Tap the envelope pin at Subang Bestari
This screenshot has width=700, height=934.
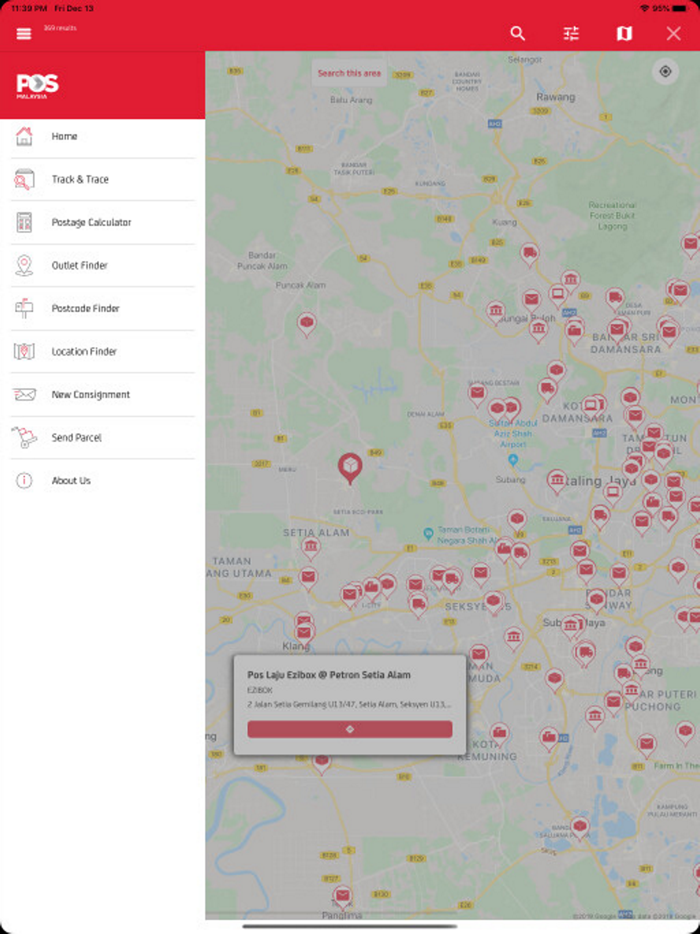477,394
